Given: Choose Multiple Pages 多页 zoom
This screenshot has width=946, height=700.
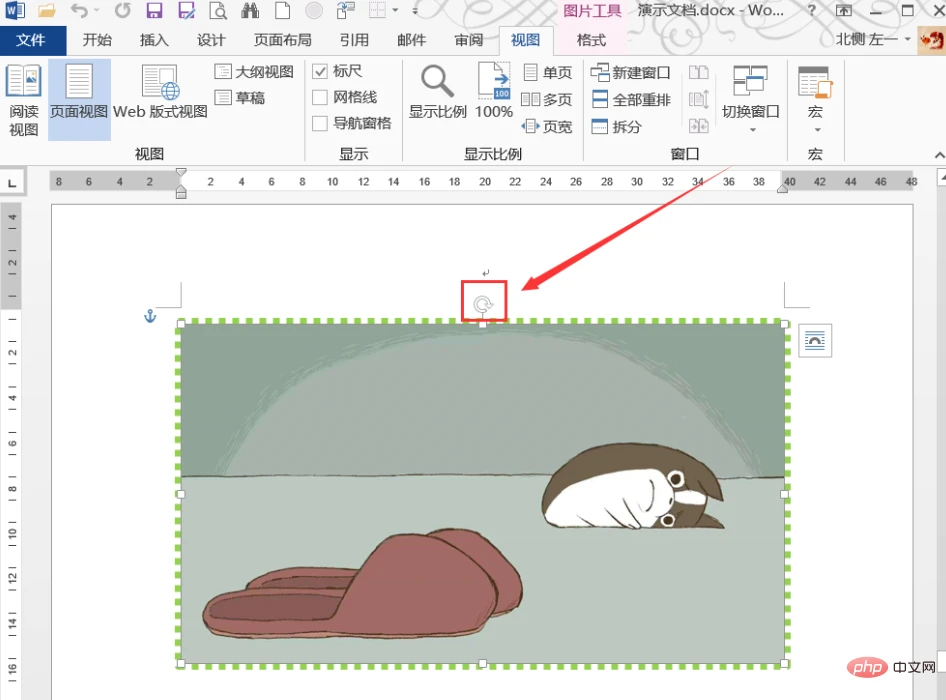Looking at the screenshot, I should (x=546, y=99).
